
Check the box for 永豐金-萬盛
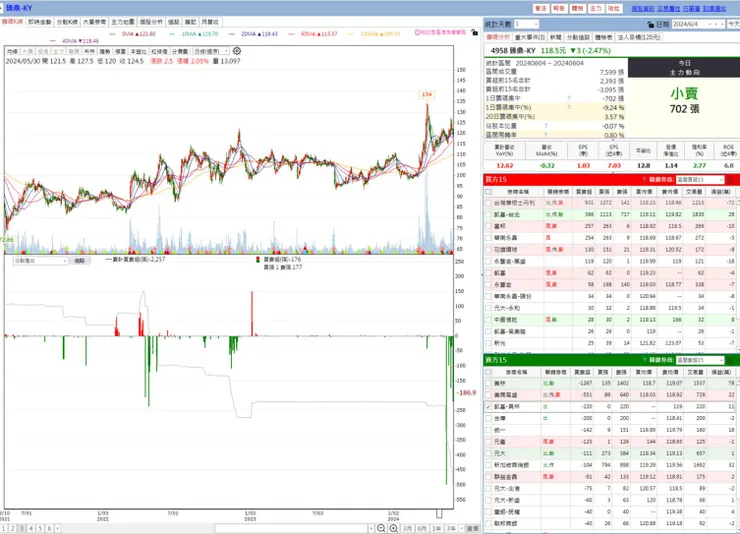pyautogui.click(x=488, y=261)
